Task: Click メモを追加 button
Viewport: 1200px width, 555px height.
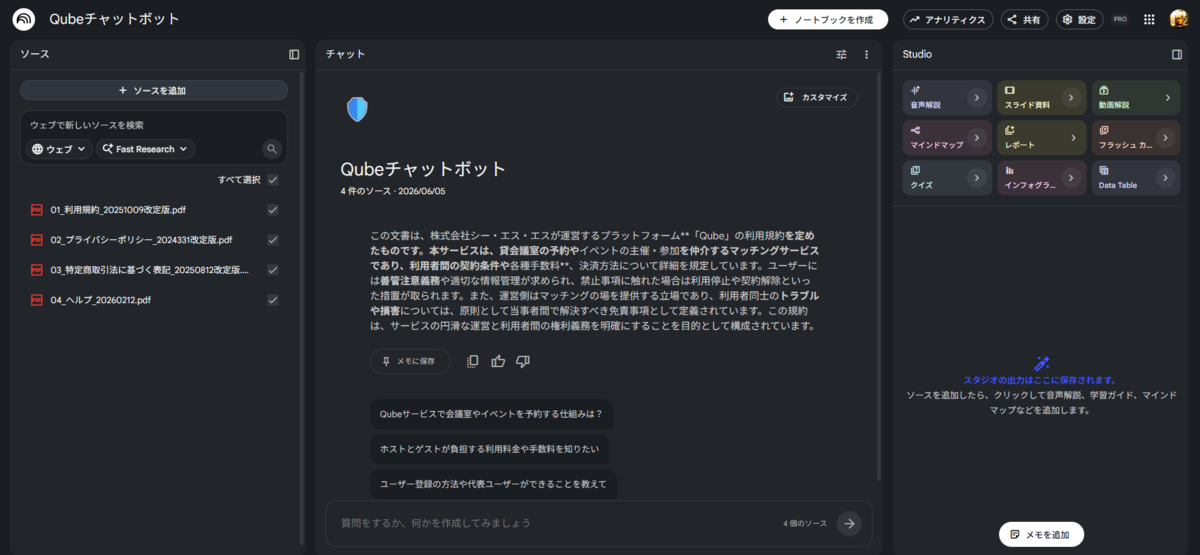Action: (1041, 534)
